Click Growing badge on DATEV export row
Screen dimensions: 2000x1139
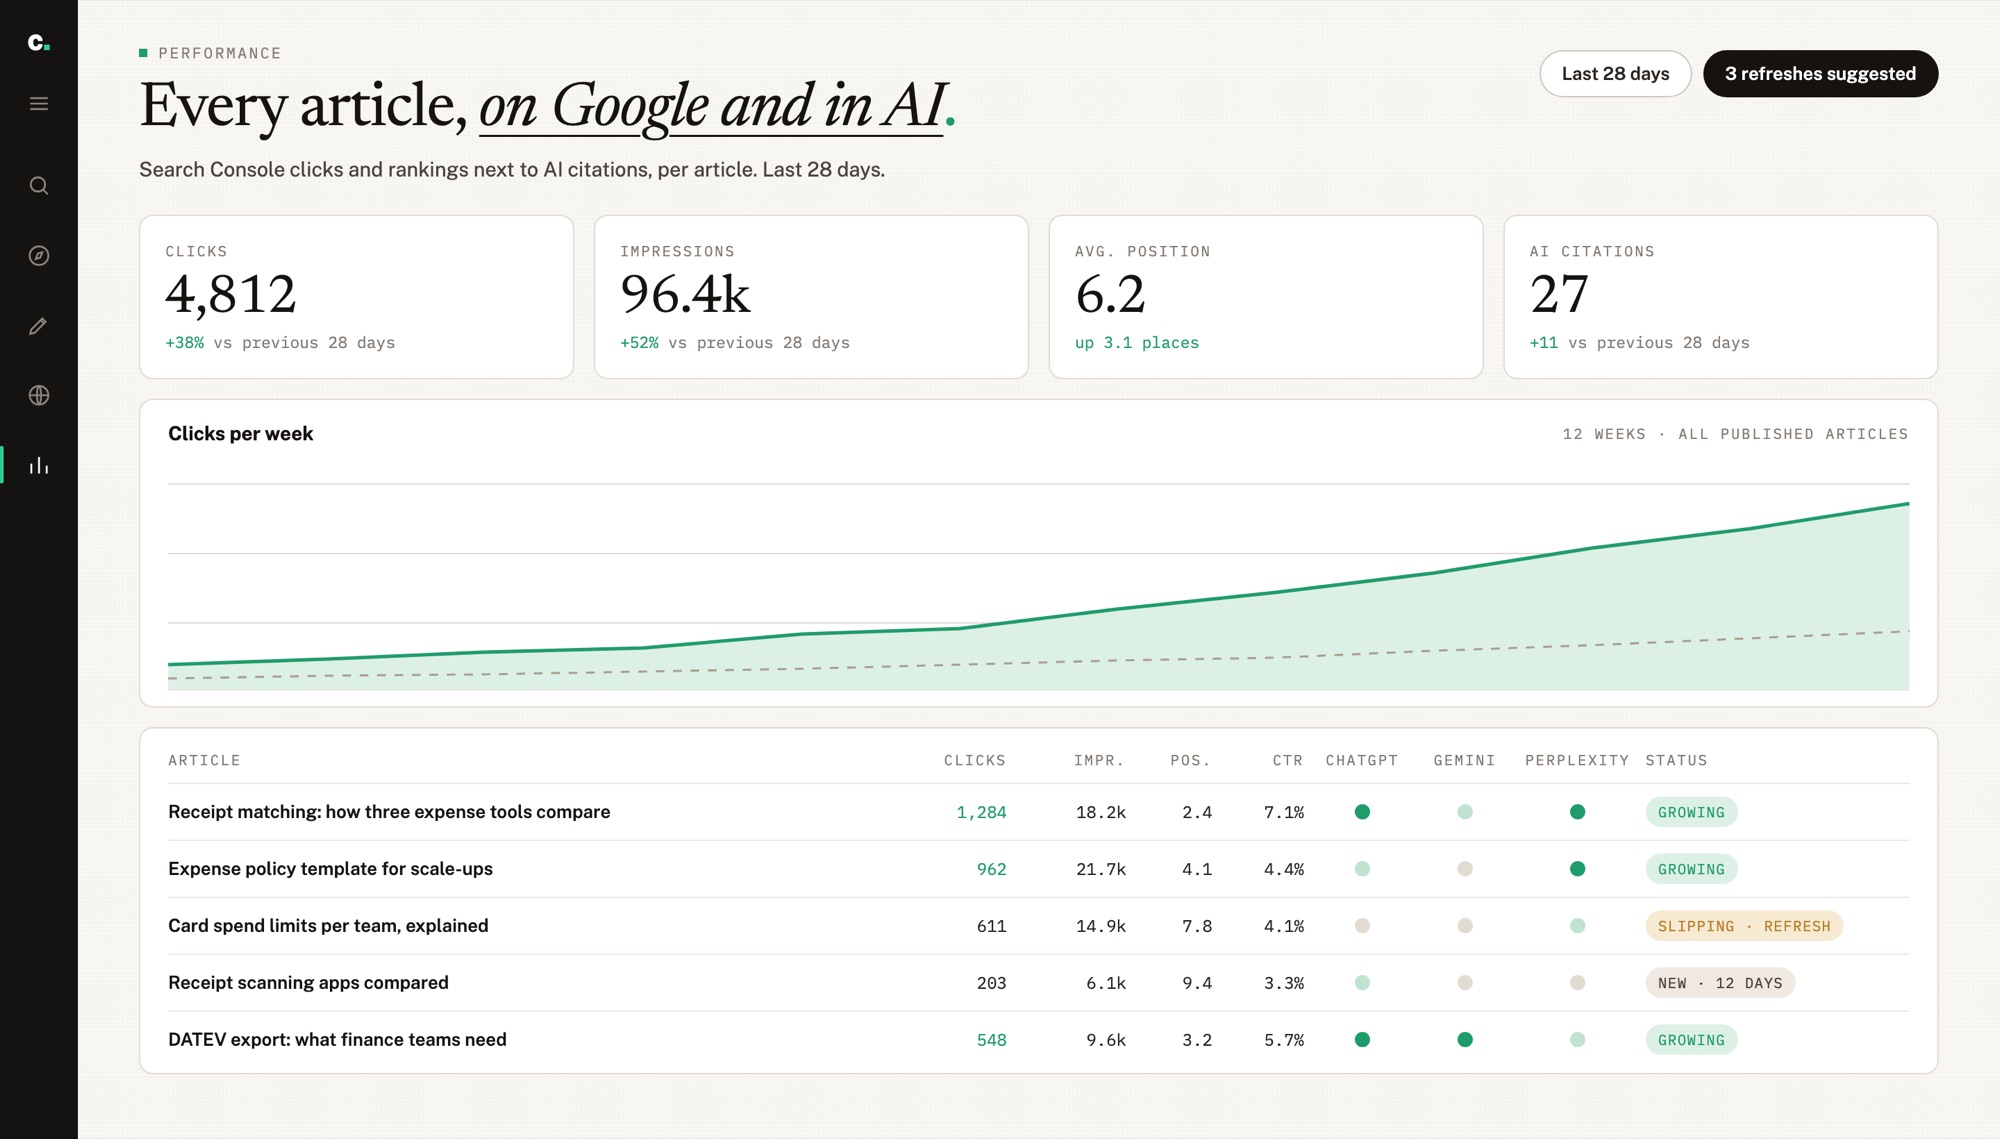coord(1691,1040)
